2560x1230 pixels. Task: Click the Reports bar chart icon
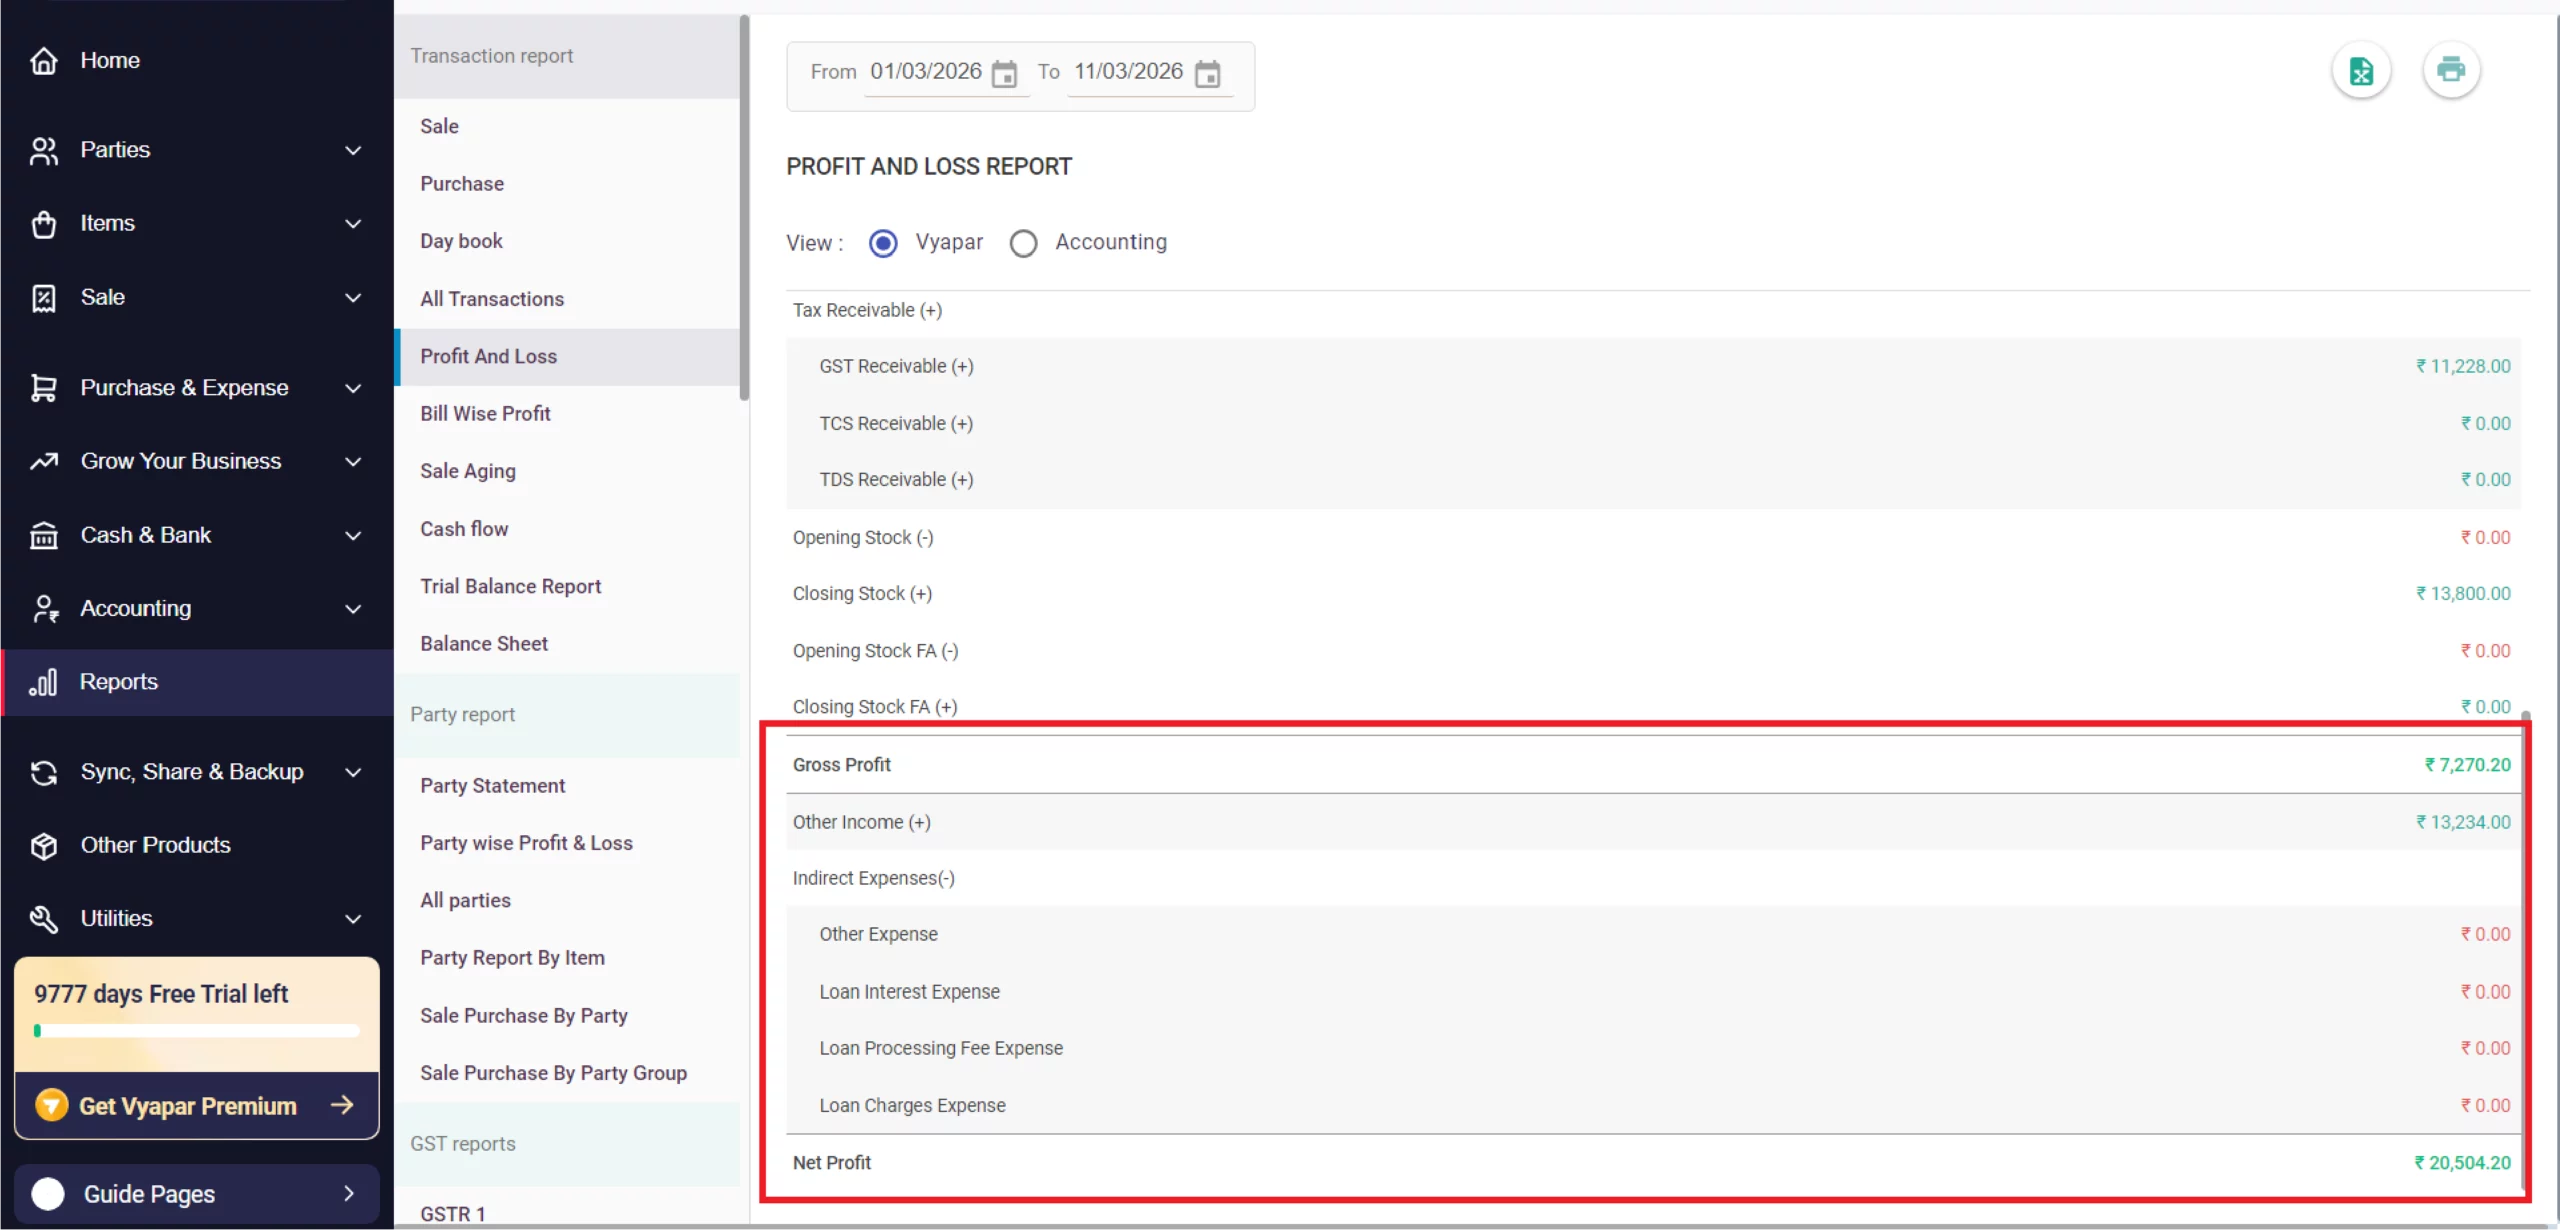[43, 682]
